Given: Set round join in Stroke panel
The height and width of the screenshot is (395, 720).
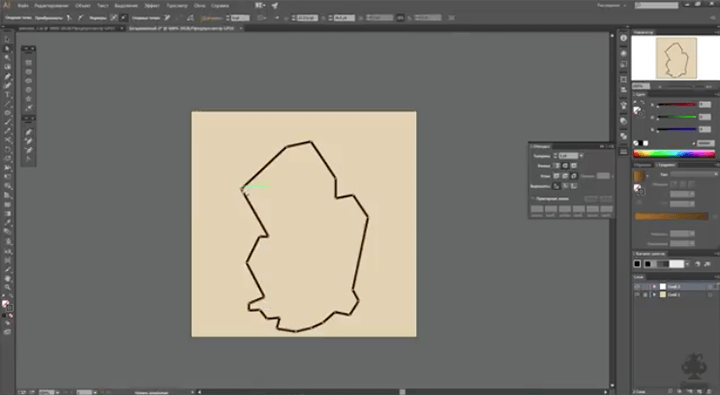Looking at the screenshot, I should pyautogui.click(x=565, y=176).
